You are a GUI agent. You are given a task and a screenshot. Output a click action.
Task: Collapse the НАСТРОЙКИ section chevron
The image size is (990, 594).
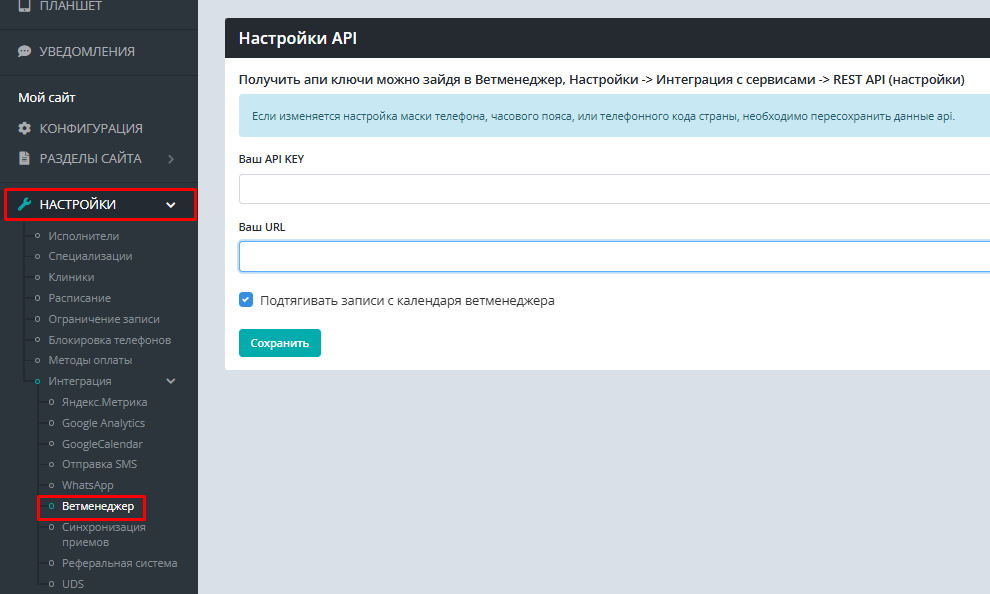click(x=171, y=204)
